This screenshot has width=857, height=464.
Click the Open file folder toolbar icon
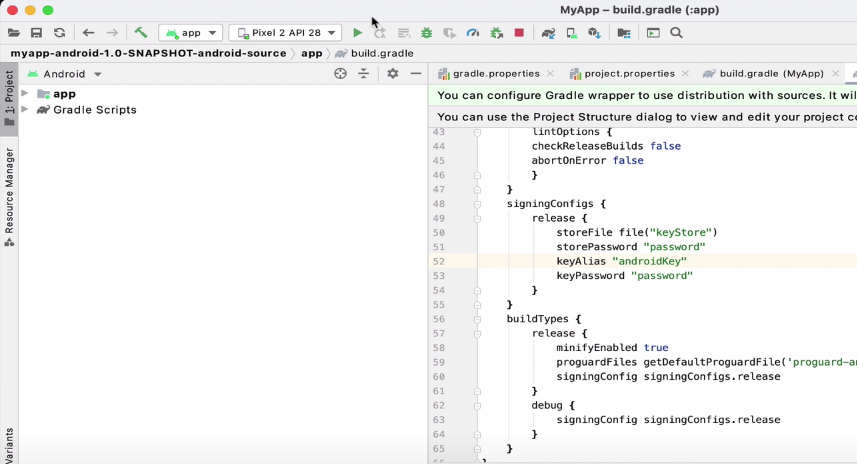coord(14,33)
